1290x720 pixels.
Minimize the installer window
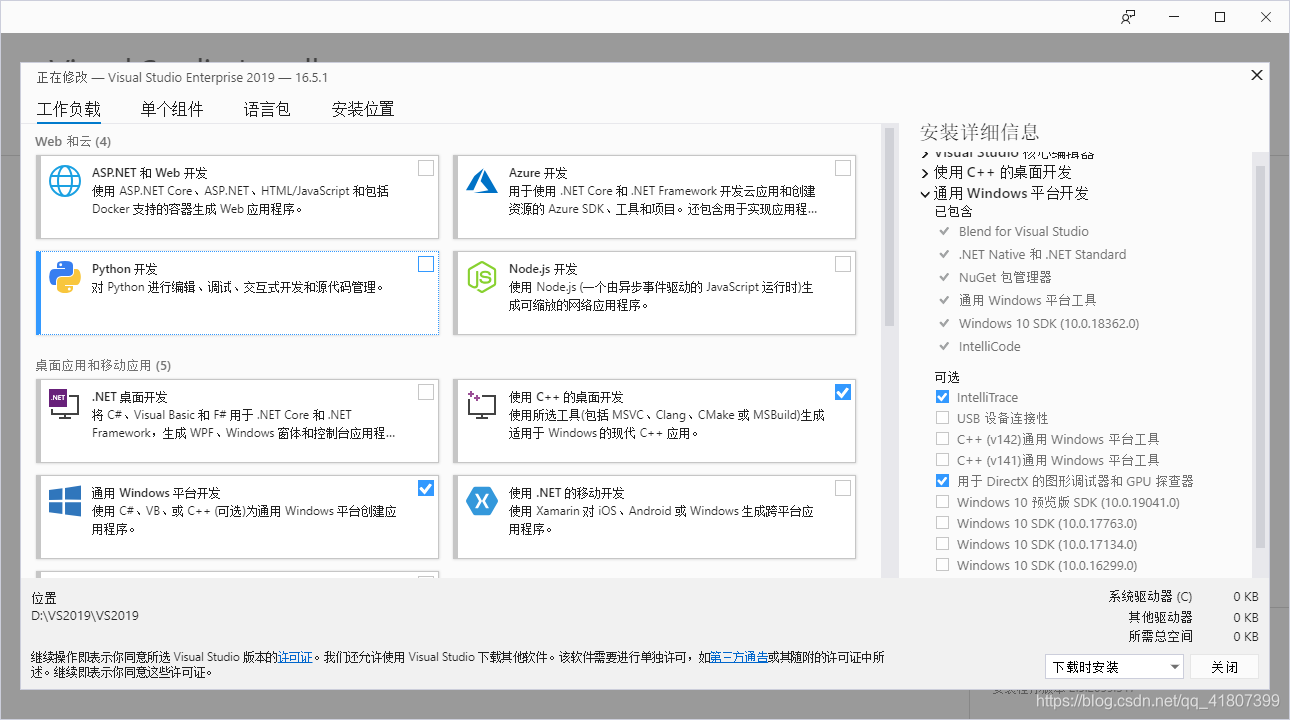1174,17
